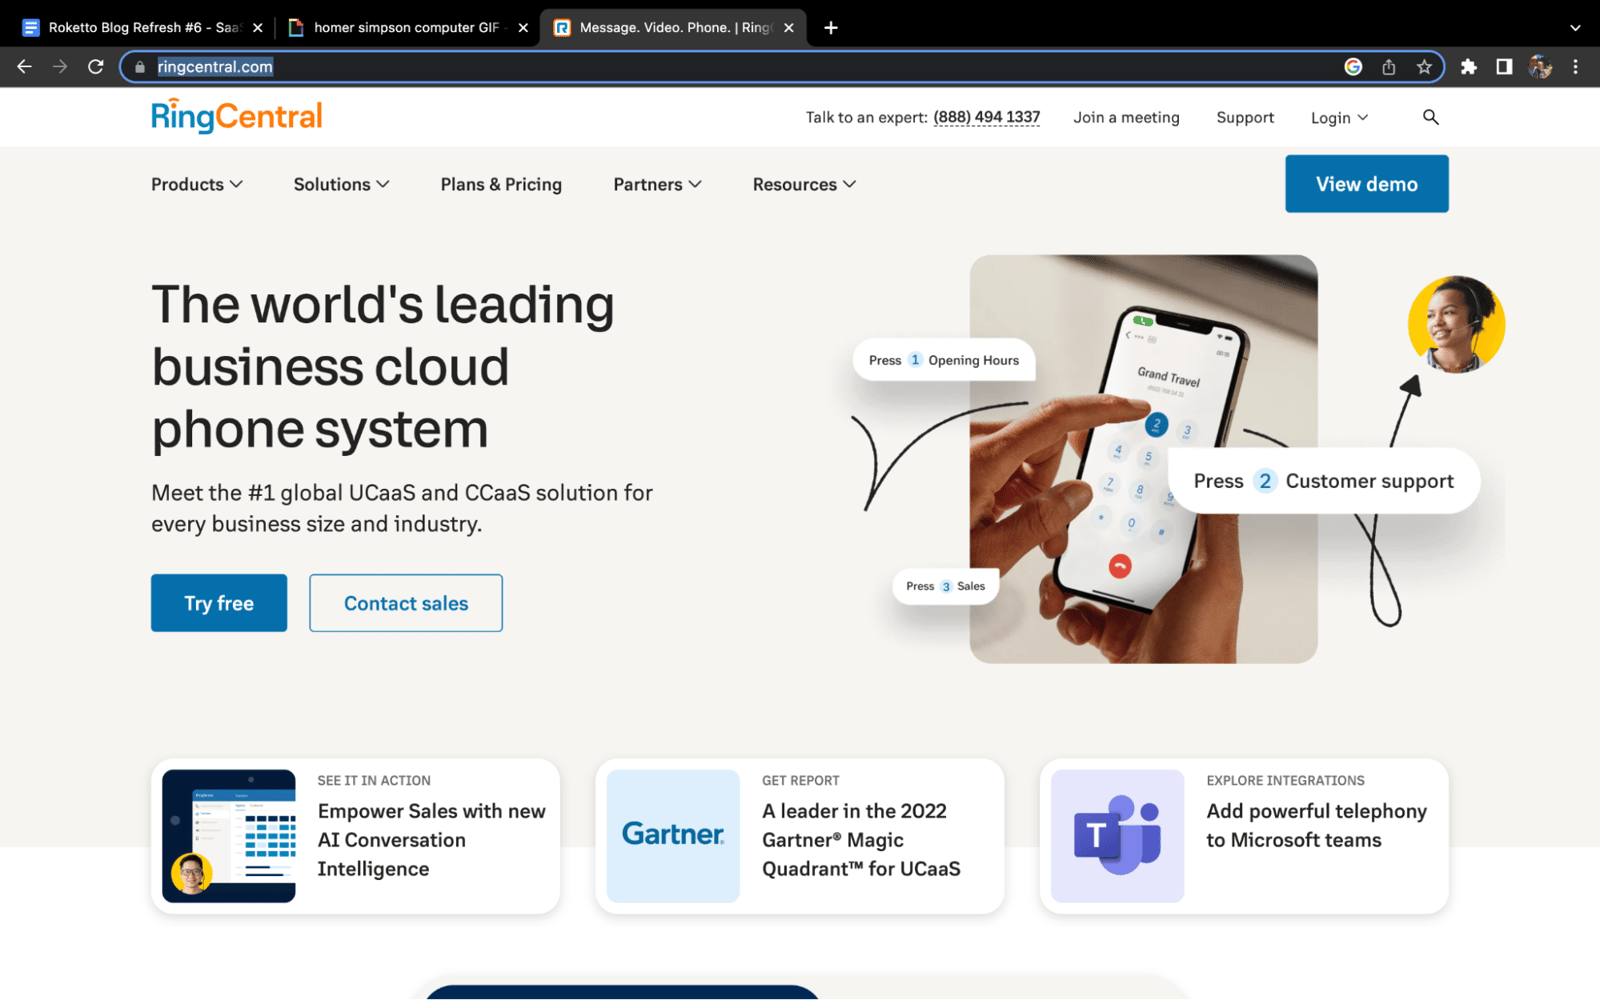This screenshot has width=1600, height=1000.
Task: Expand the Products dropdown
Action: click(196, 184)
